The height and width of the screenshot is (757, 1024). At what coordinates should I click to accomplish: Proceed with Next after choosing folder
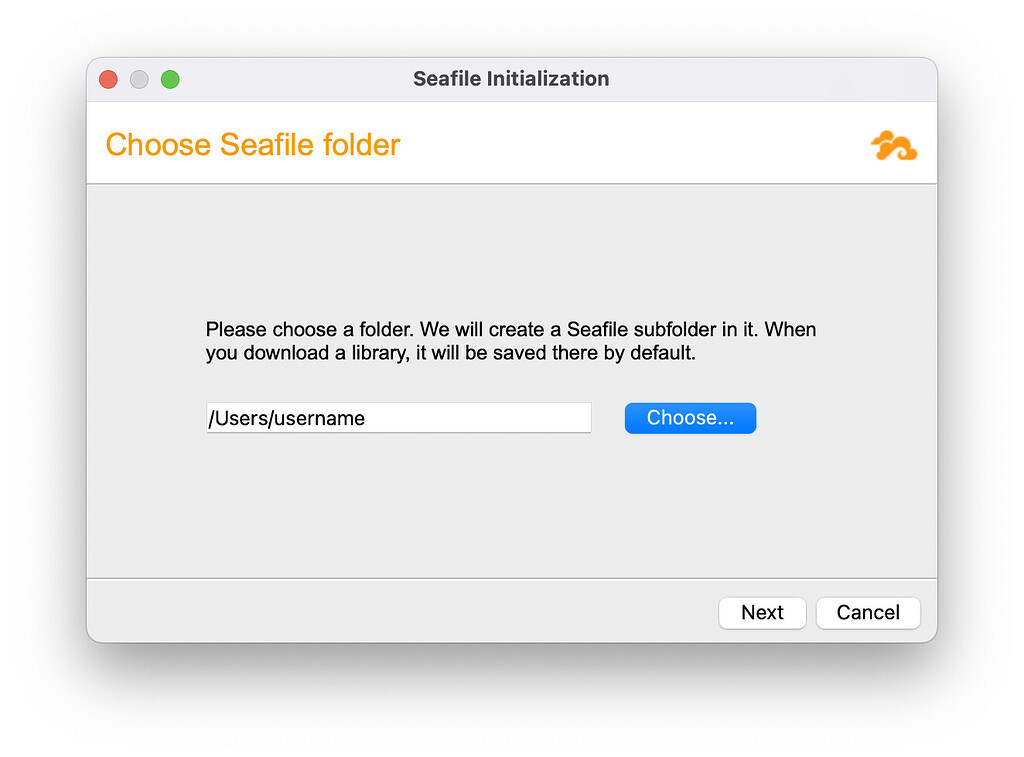pyautogui.click(x=762, y=612)
